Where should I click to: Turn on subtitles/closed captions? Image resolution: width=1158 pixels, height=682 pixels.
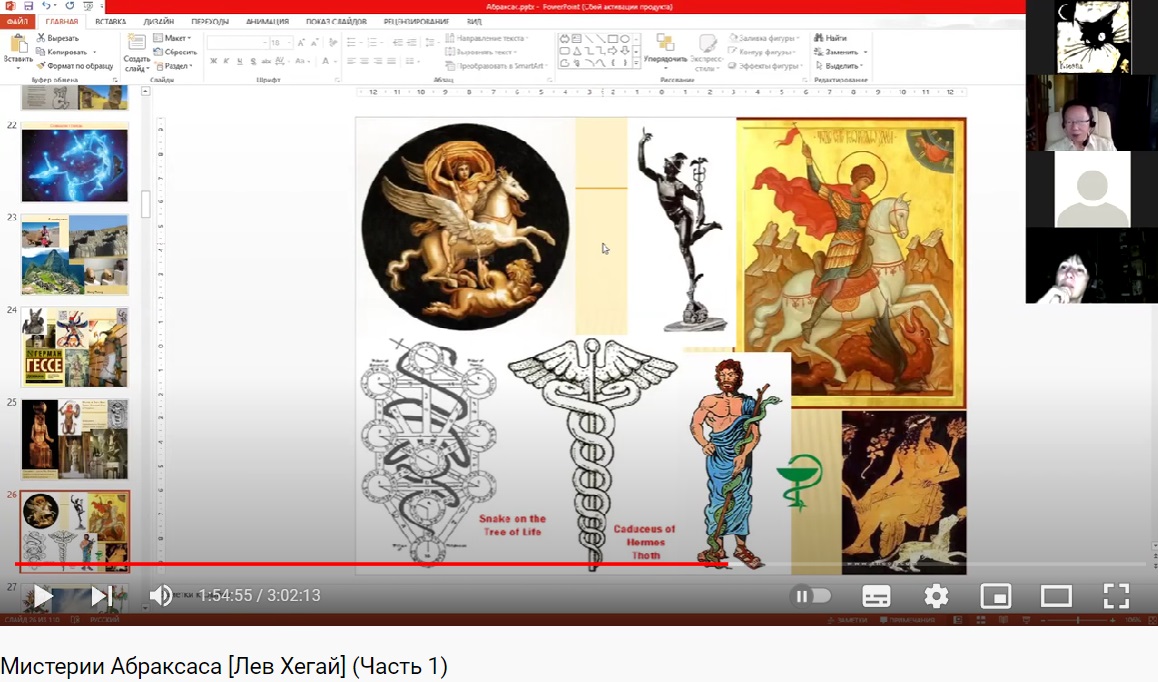(x=876, y=596)
